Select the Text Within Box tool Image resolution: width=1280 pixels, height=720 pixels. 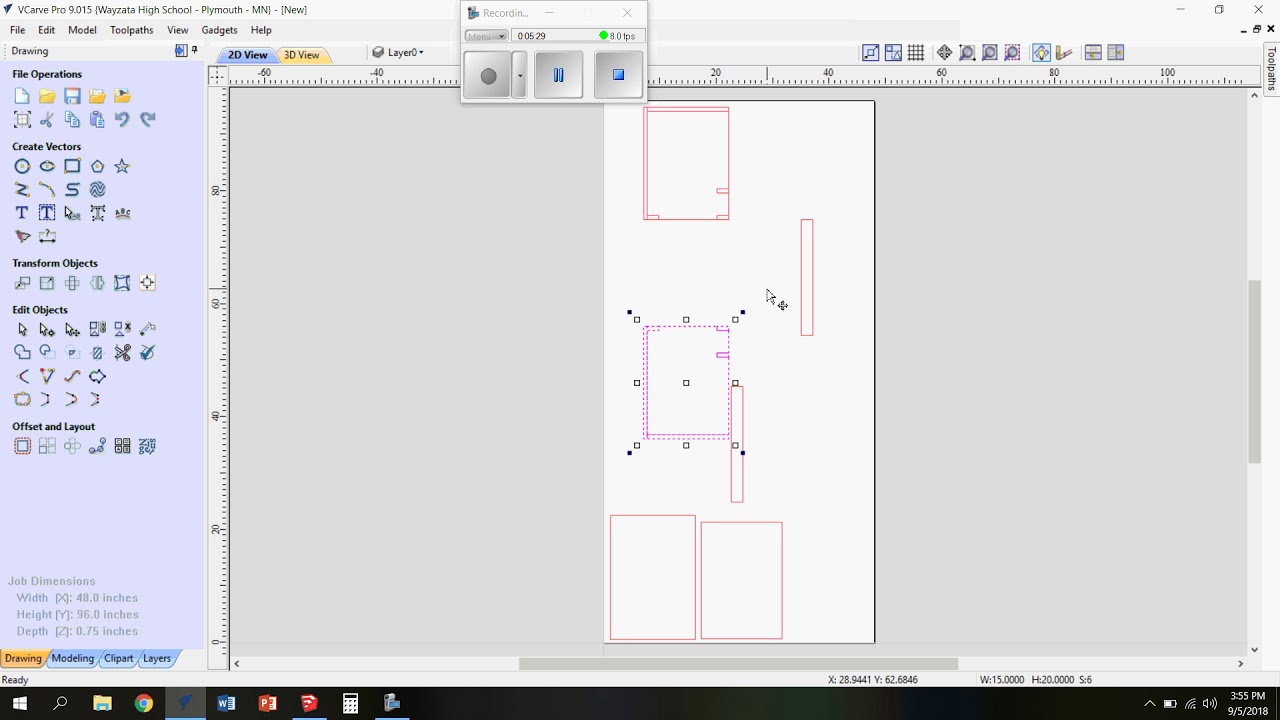[47, 213]
